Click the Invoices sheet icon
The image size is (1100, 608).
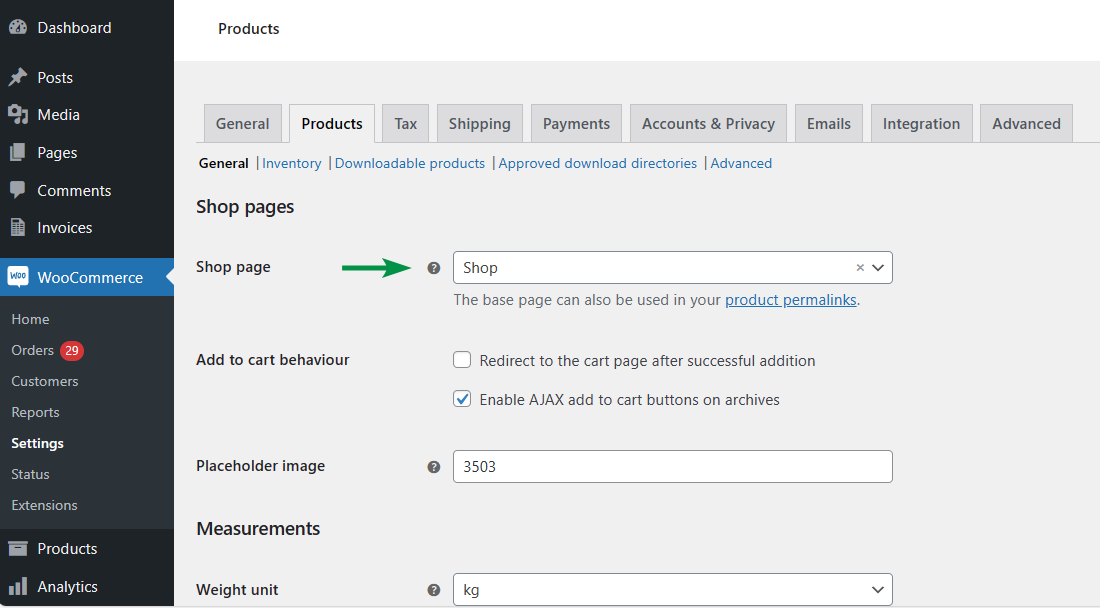tap(18, 227)
